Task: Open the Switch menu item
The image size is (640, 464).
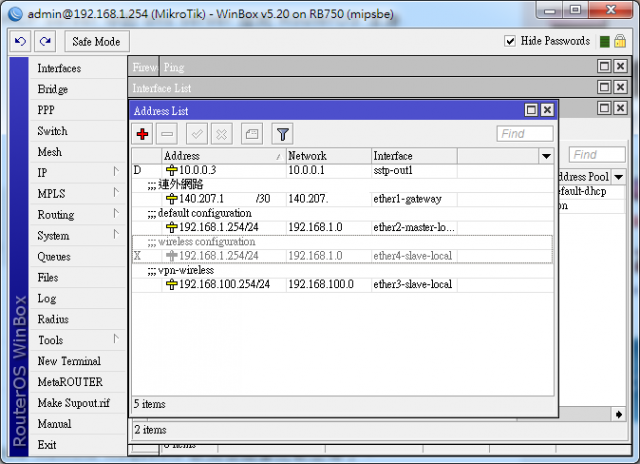Action: [x=78, y=131]
